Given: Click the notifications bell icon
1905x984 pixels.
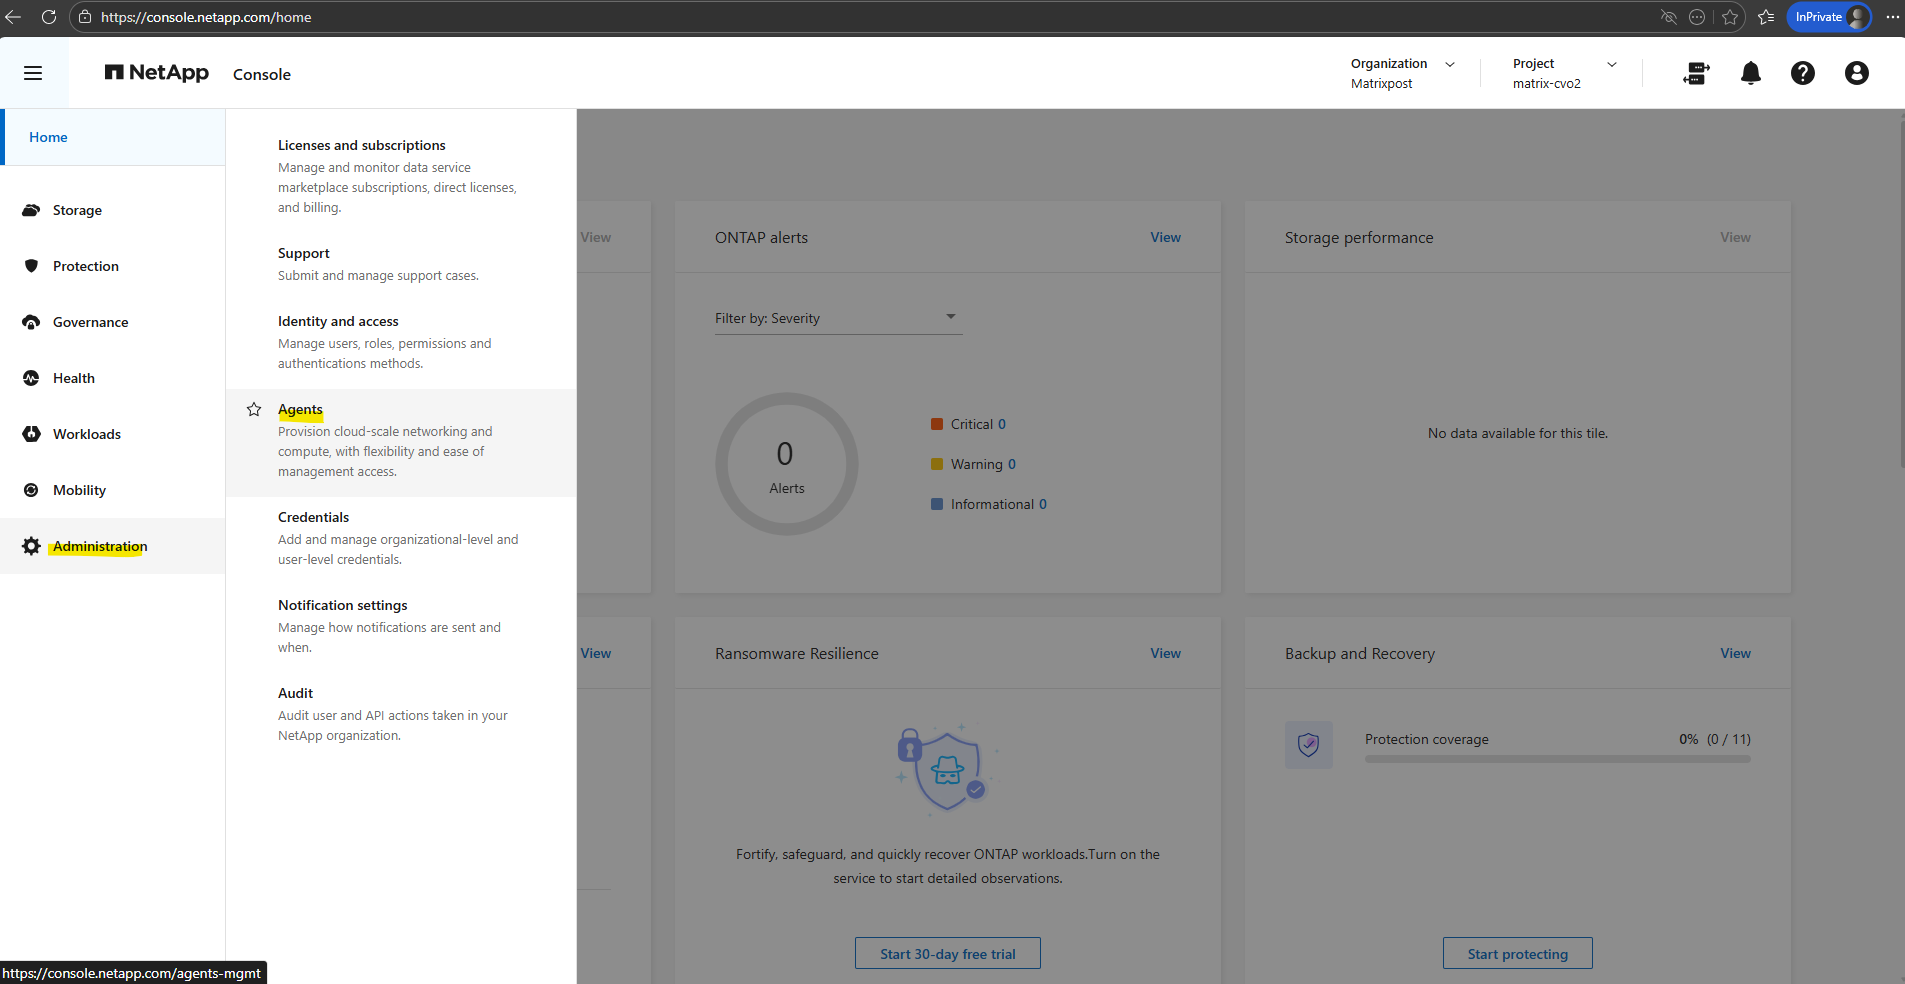Looking at the screenshot, I should click(x=1750, y=73).
